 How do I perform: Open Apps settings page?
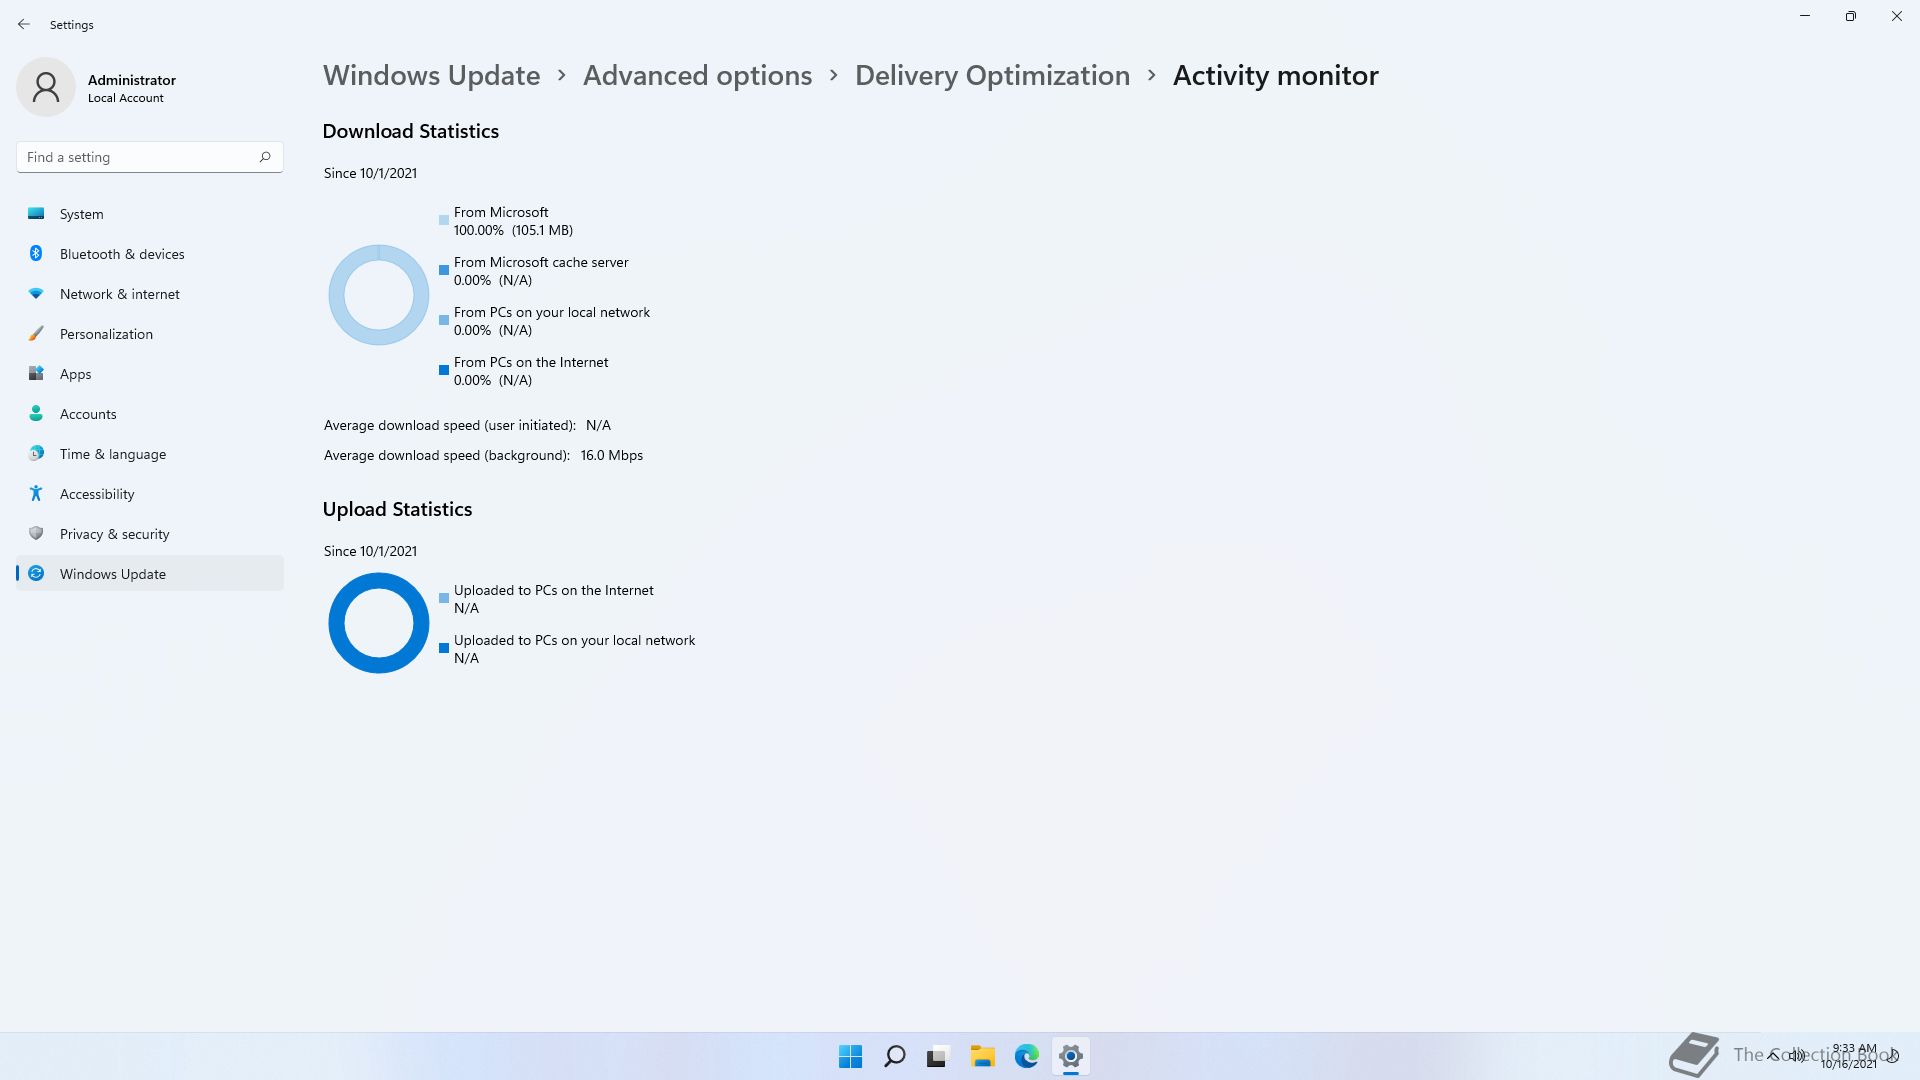click(x=150, y=374)
